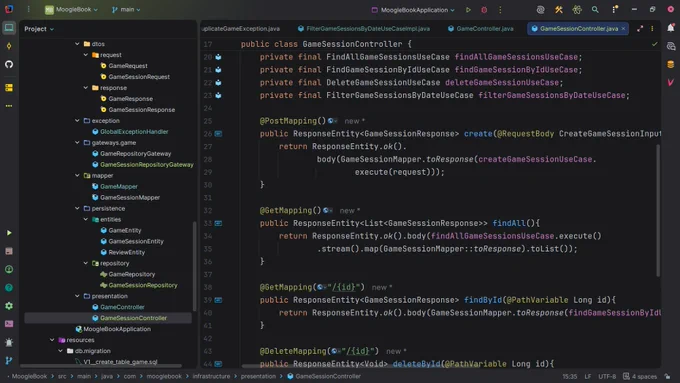The height and width of the screenshot is (383, 680).
Task: Click findById method name in editor
Action: (483, 300)
